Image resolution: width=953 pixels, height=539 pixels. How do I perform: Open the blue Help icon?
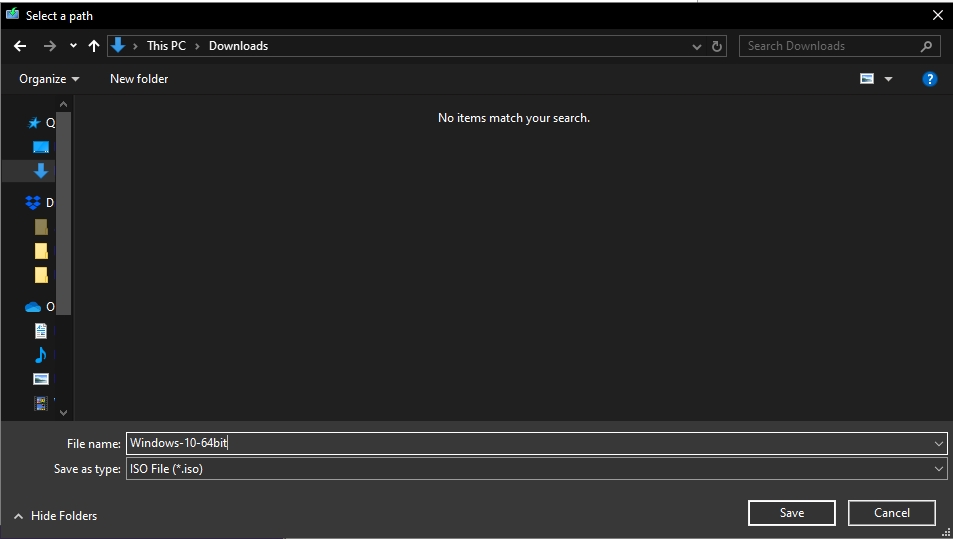point(929,79)
